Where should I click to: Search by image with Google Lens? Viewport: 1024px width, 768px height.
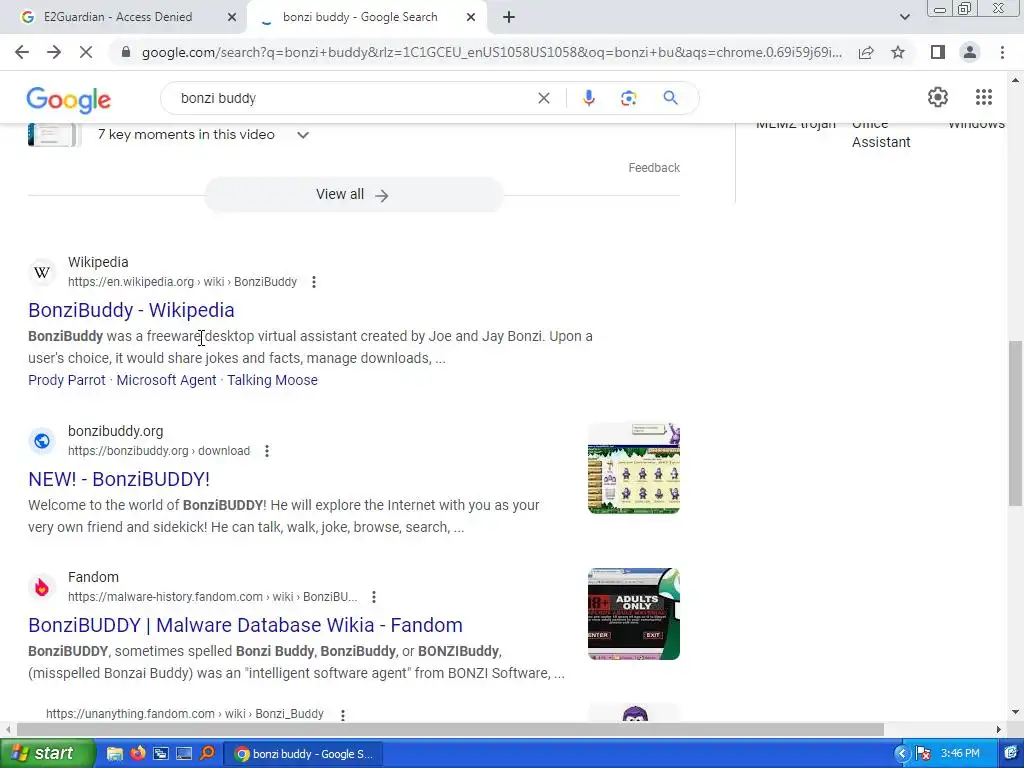click(x=628, y=98)
